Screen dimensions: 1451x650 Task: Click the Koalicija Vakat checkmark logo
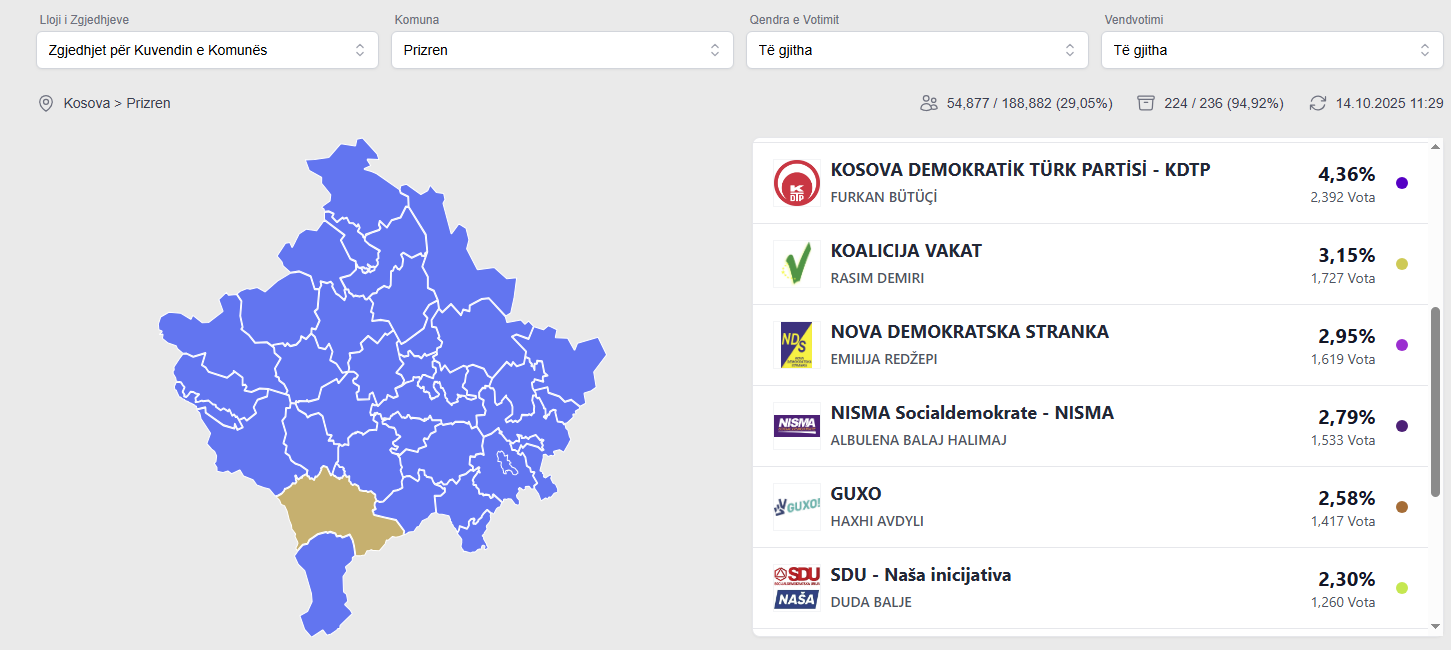[x=797, y=264]
